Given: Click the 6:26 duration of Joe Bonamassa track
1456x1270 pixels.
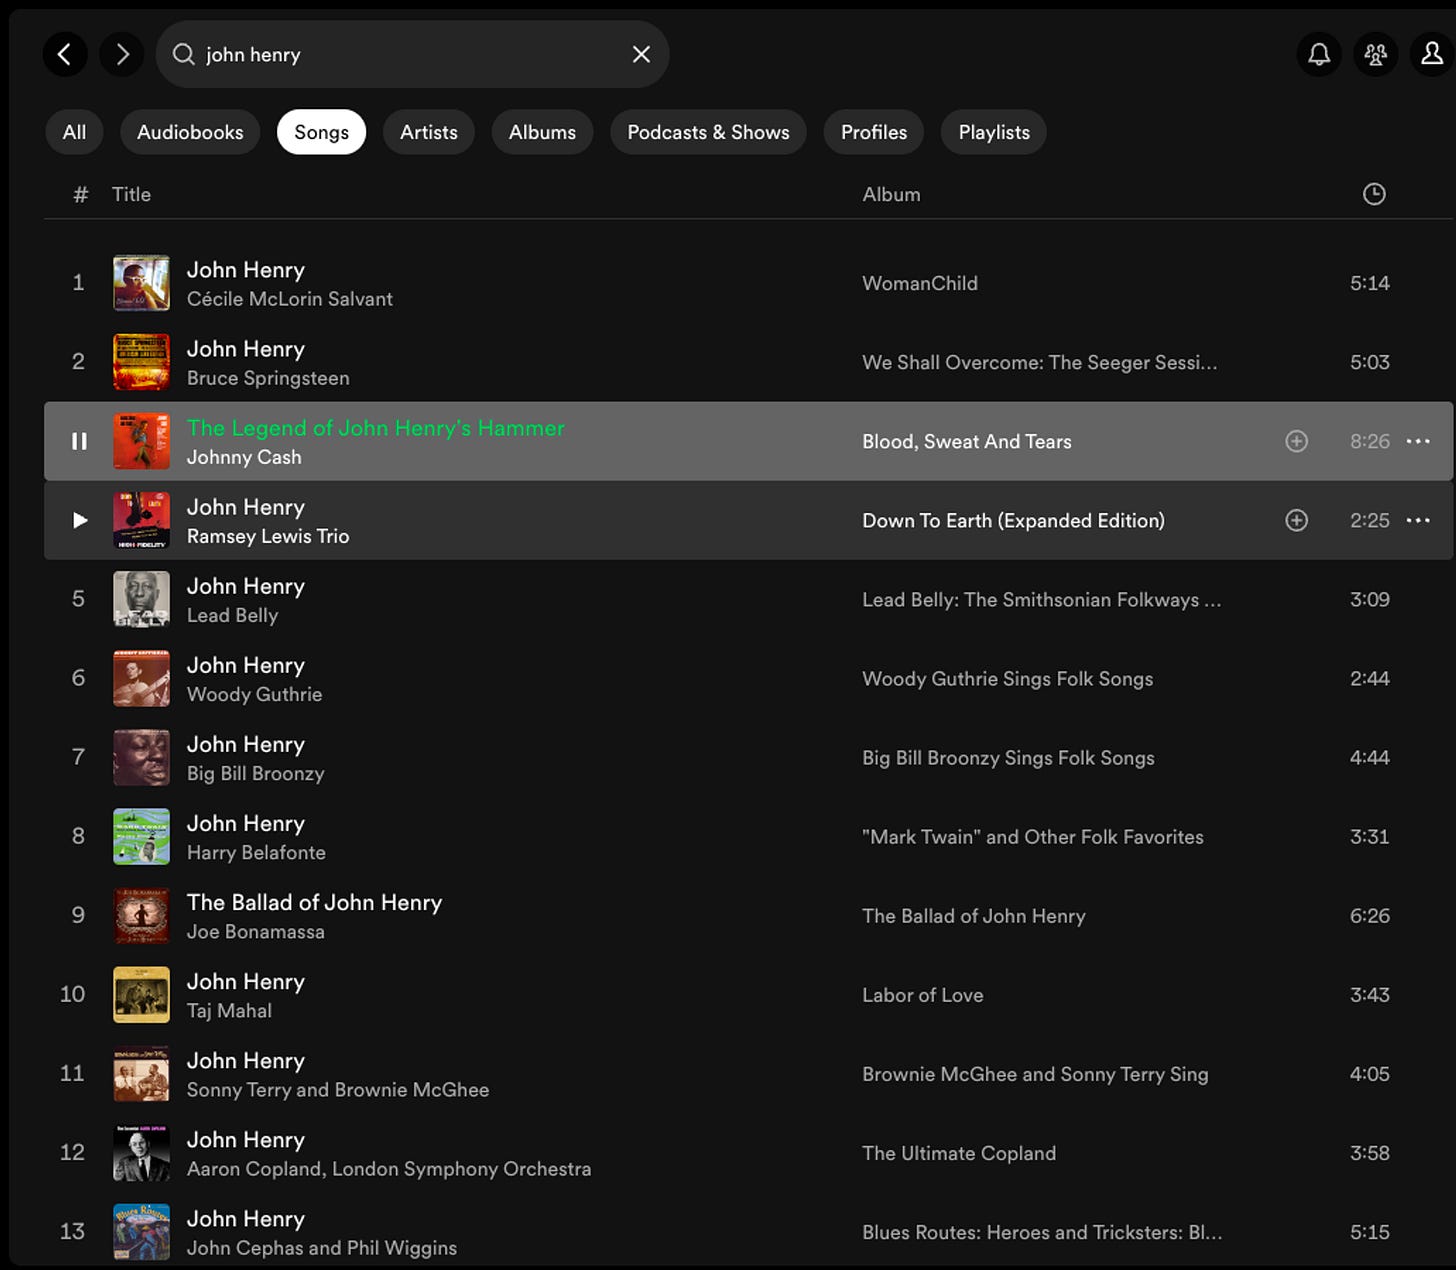Looking at the screenshot, I should coord(1369,915).
